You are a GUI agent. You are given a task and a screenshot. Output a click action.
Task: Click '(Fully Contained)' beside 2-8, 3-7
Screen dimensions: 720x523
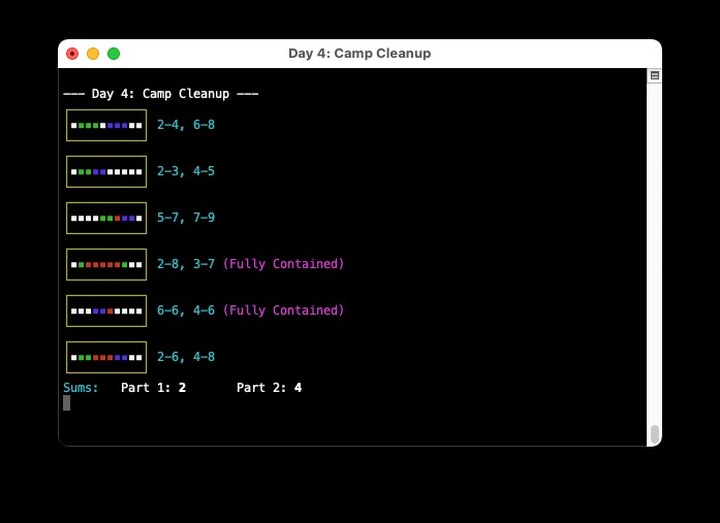point(283,264)
